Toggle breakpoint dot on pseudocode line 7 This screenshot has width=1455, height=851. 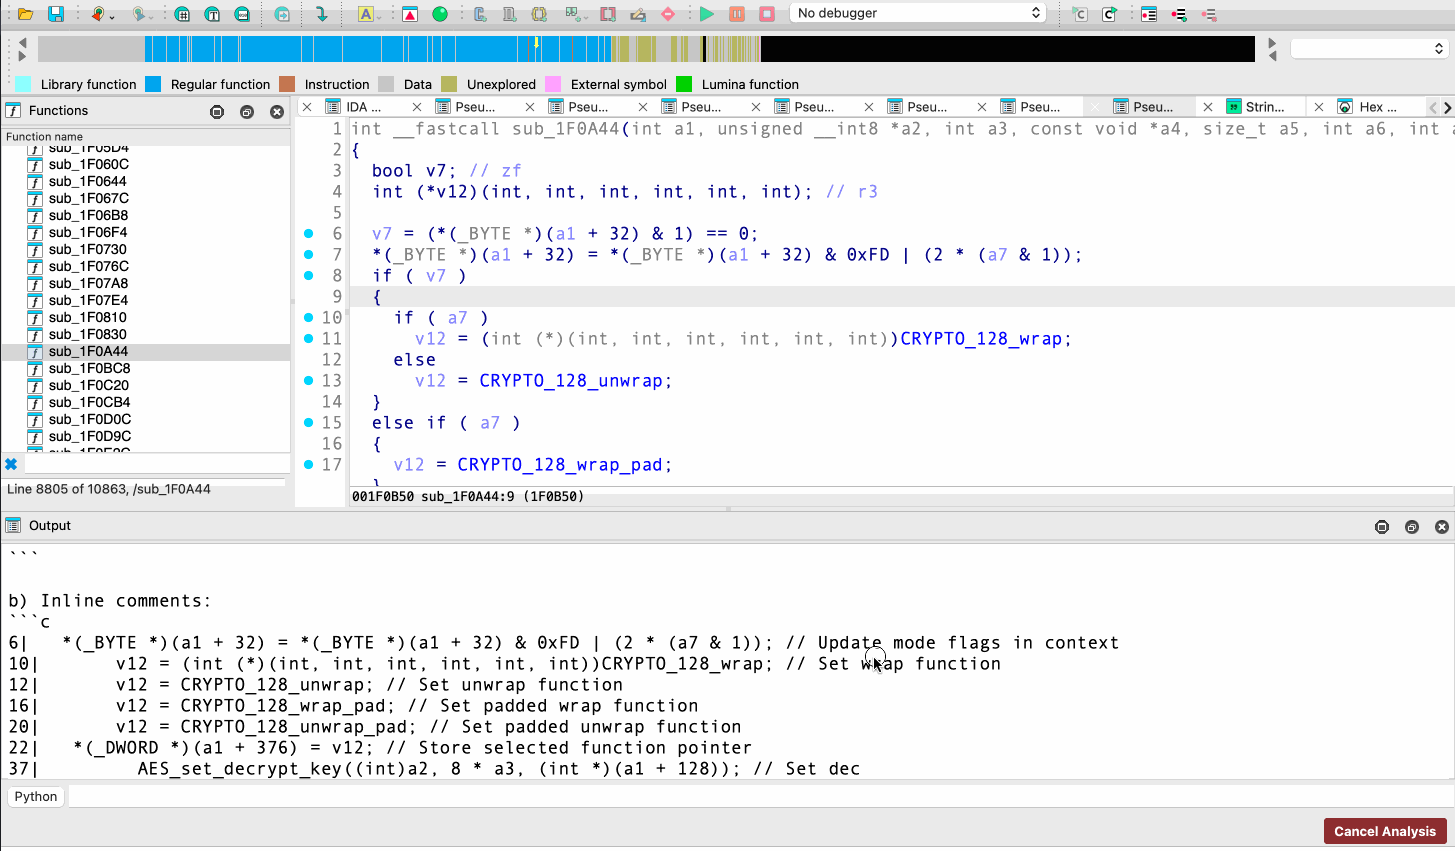(309, 254)
